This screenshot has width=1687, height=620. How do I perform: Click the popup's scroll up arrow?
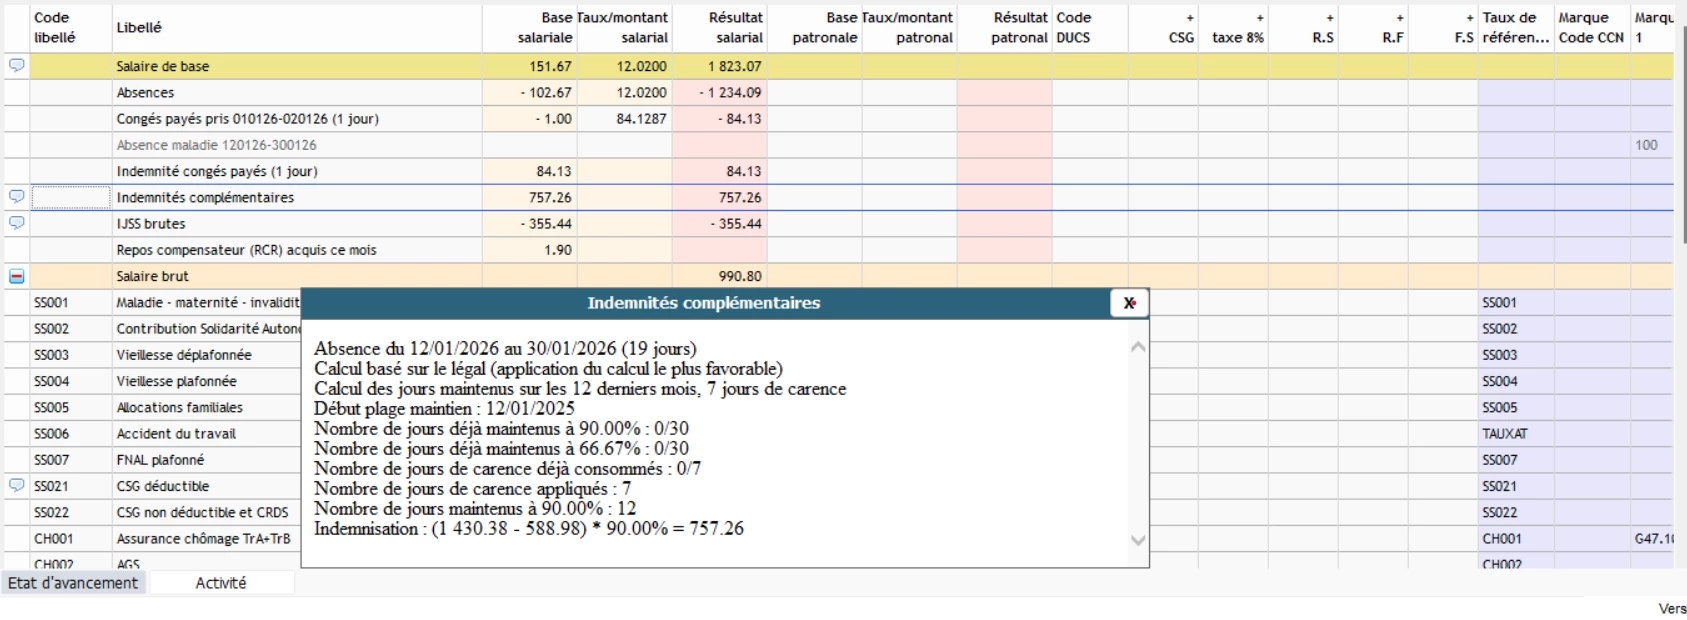pyautogui.click(x=1137, y=348)
